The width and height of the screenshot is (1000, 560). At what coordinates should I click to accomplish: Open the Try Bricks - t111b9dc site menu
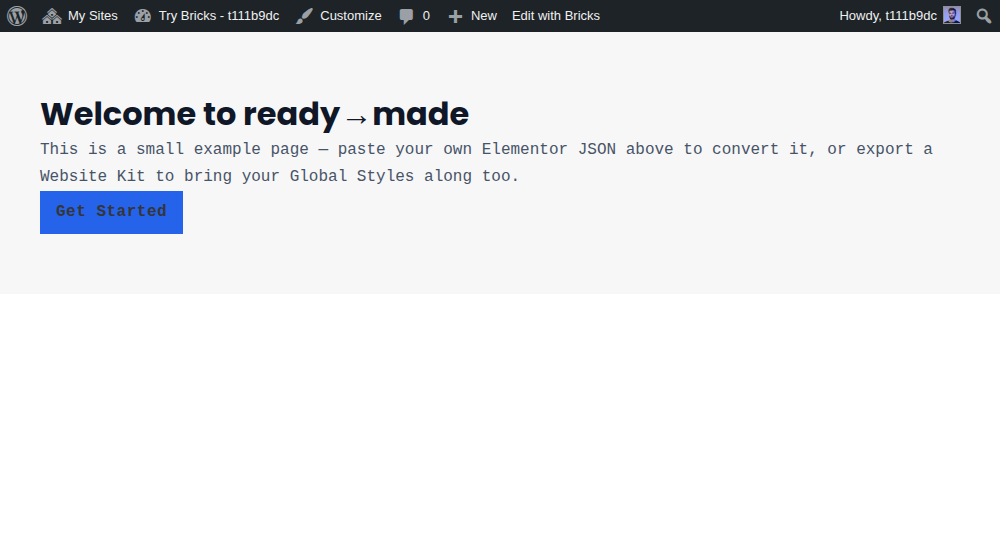(207, 16)
